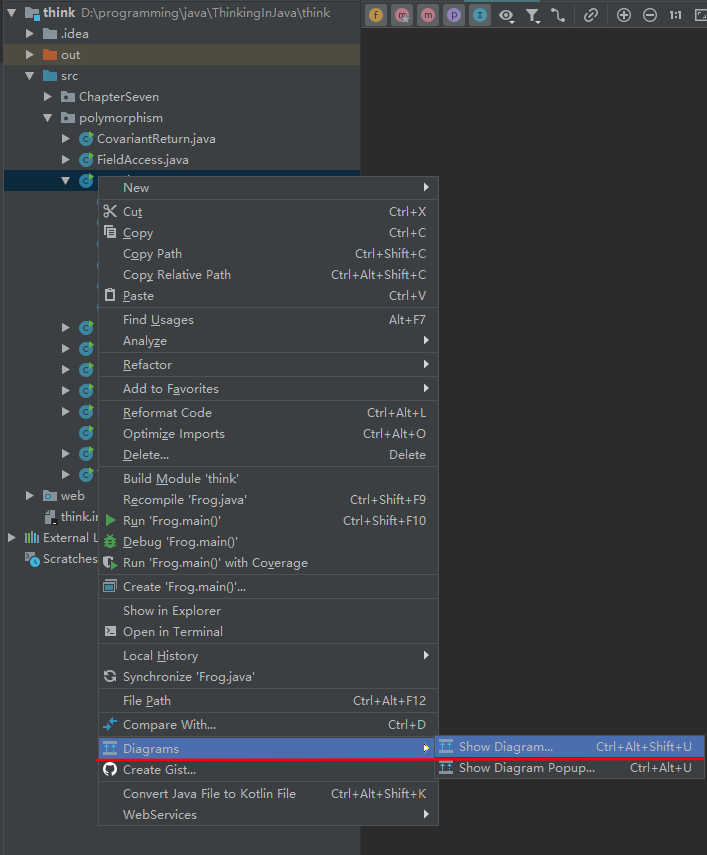The image size is (707, 855).
Task: Expand the out folder arrow
Action: pyautogui.click(x=30, y=55)
